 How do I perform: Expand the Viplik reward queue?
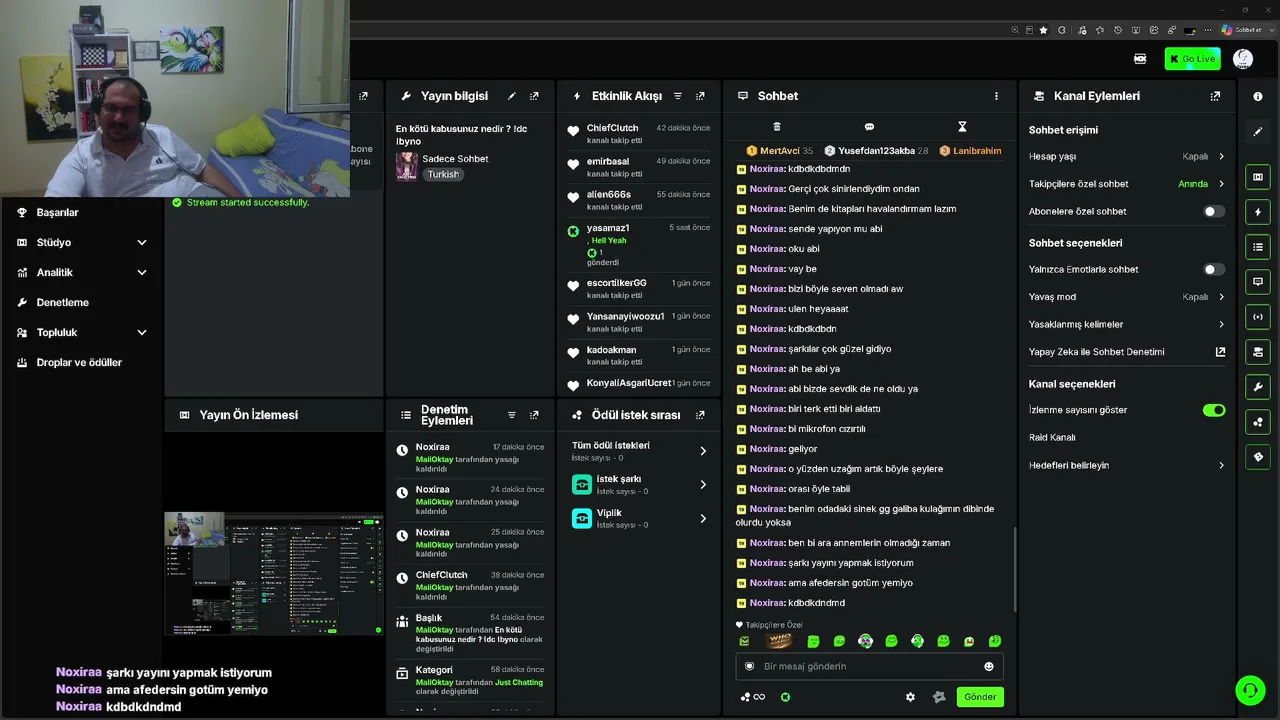tap(640, 518)
